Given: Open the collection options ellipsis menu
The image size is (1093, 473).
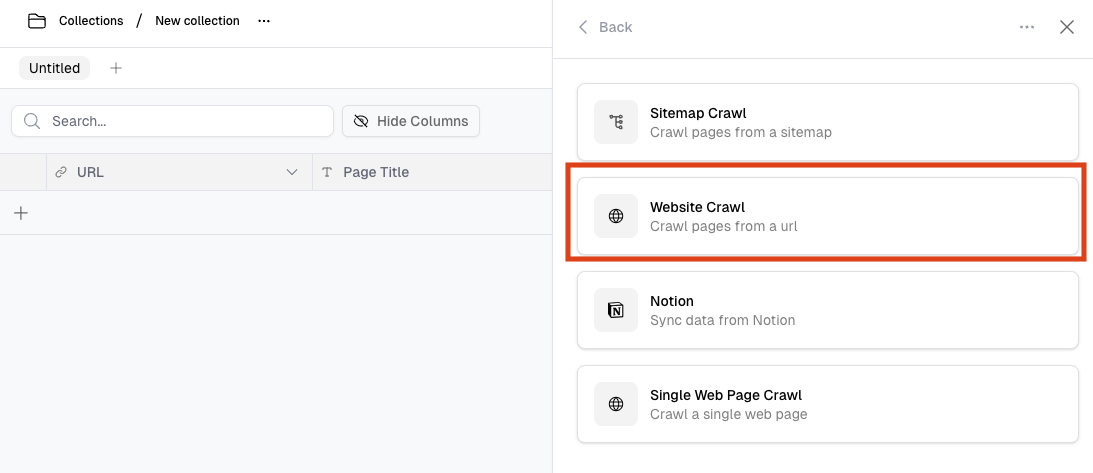Looking at the screenshot, I should 264,21.
